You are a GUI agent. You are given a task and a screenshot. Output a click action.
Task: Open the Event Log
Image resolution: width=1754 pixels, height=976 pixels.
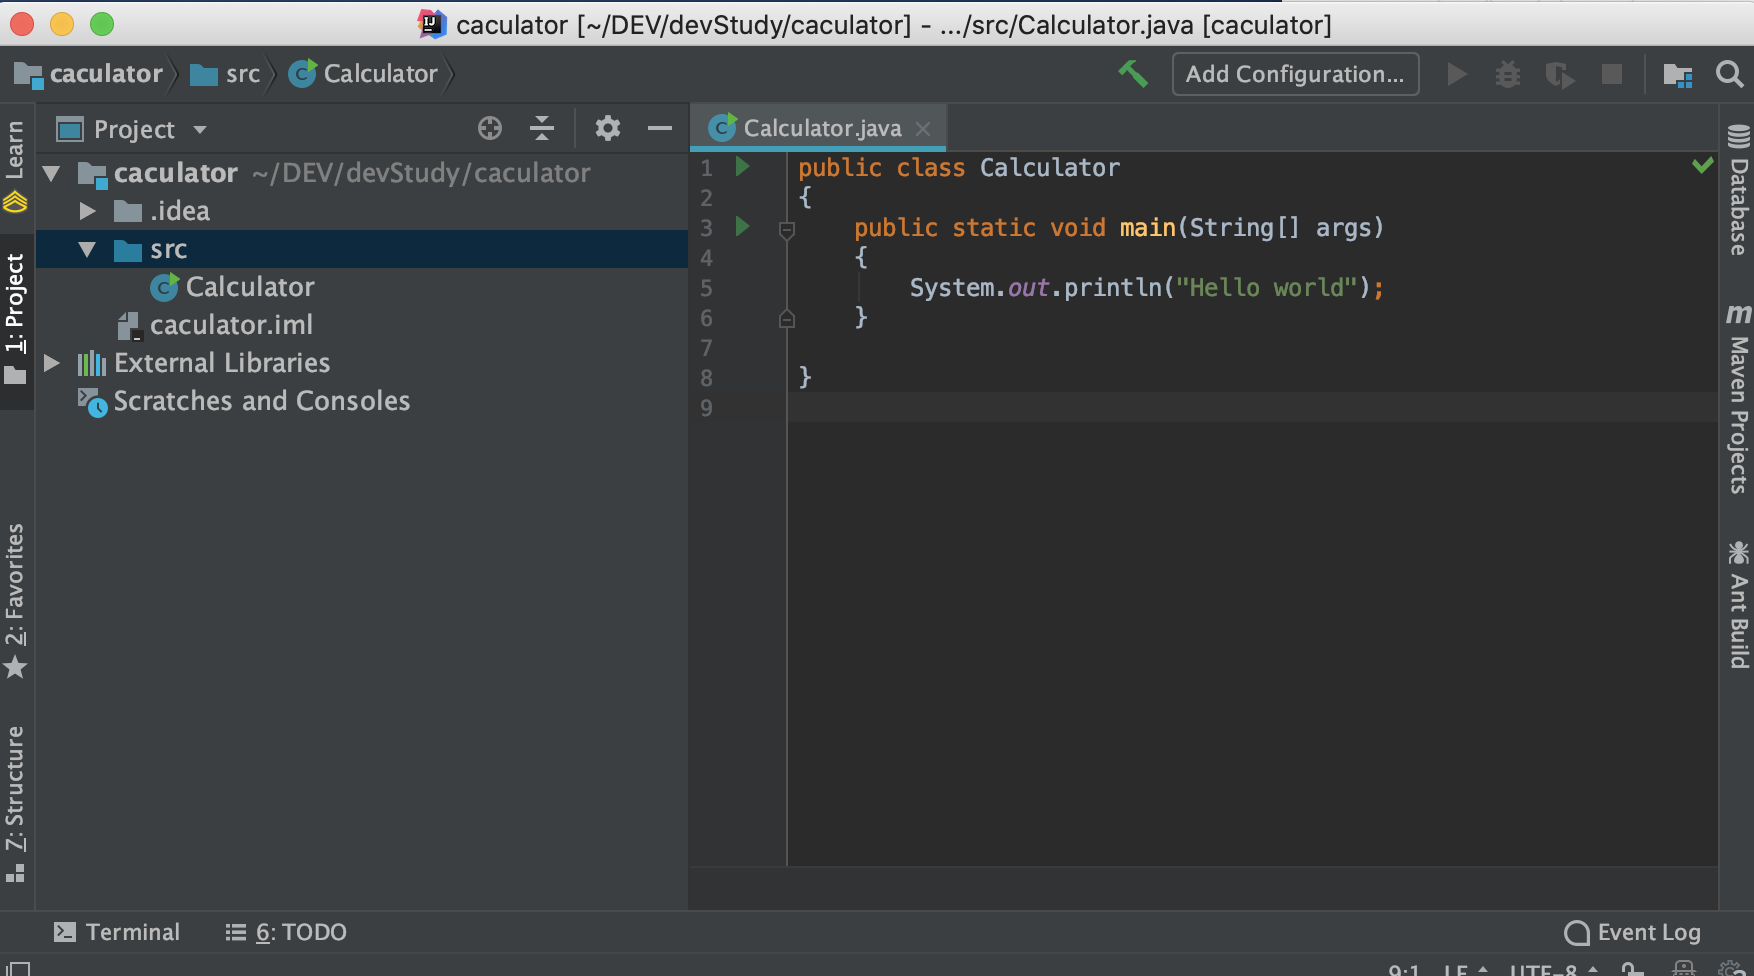1633,932
